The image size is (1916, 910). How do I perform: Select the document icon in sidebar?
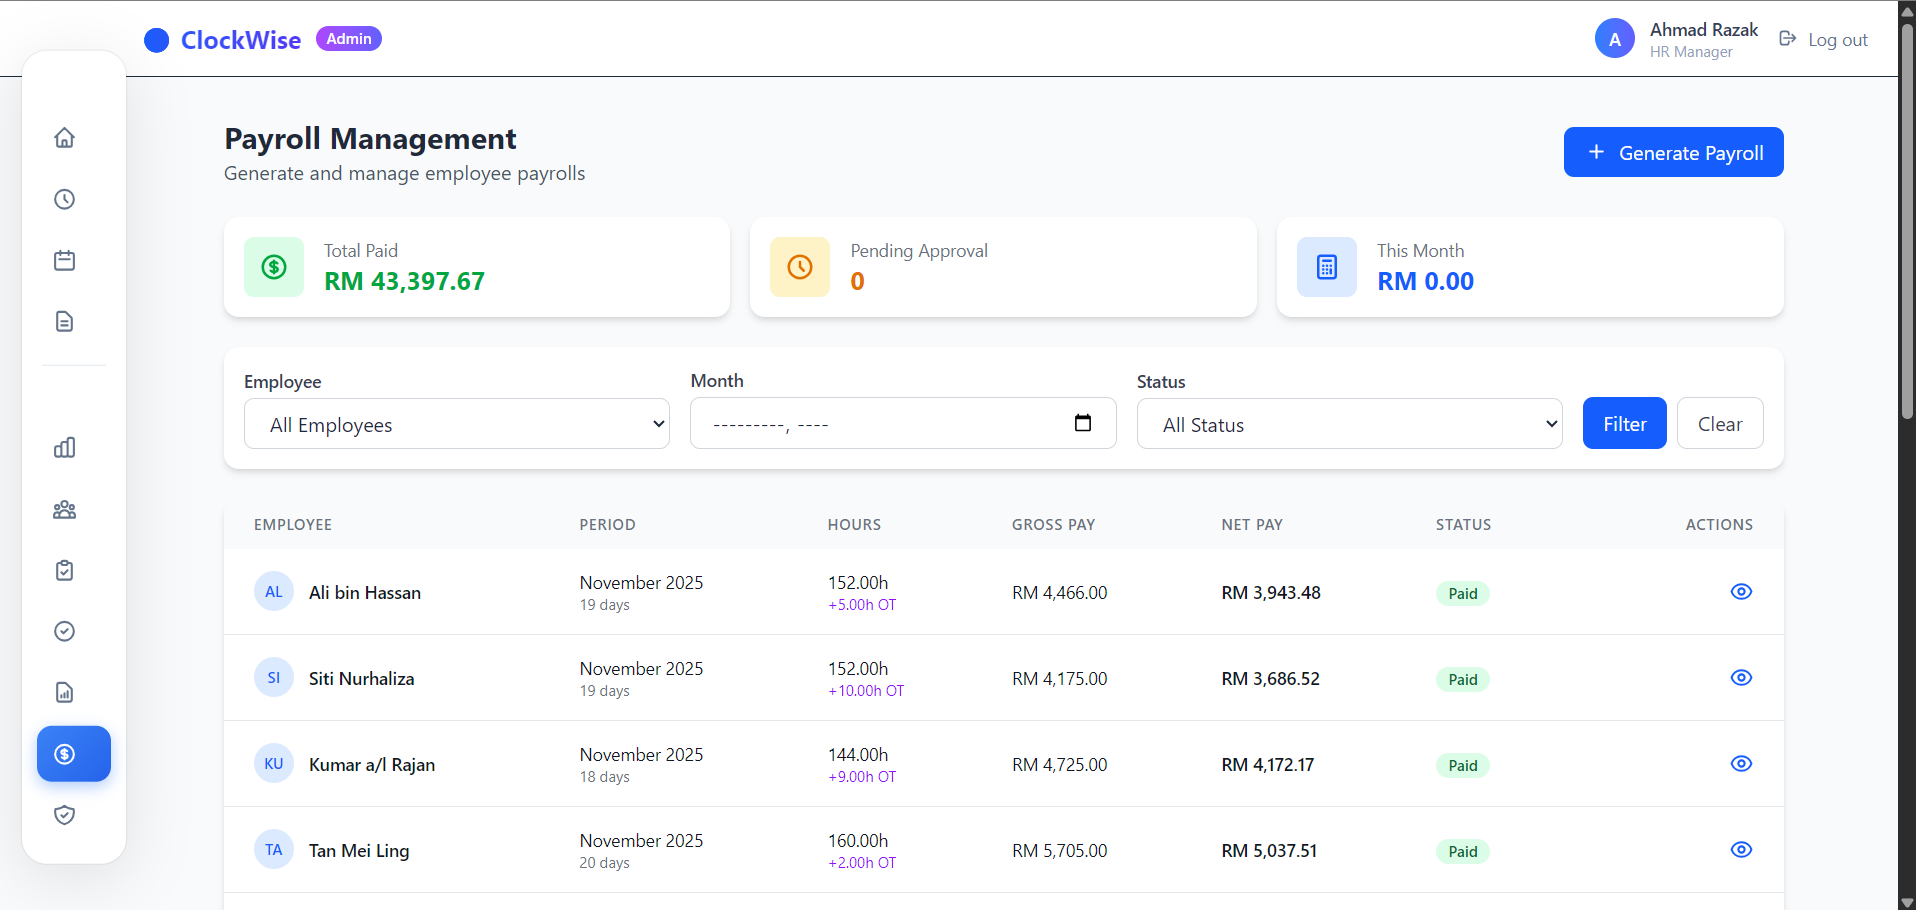click(x=65, y=322)
